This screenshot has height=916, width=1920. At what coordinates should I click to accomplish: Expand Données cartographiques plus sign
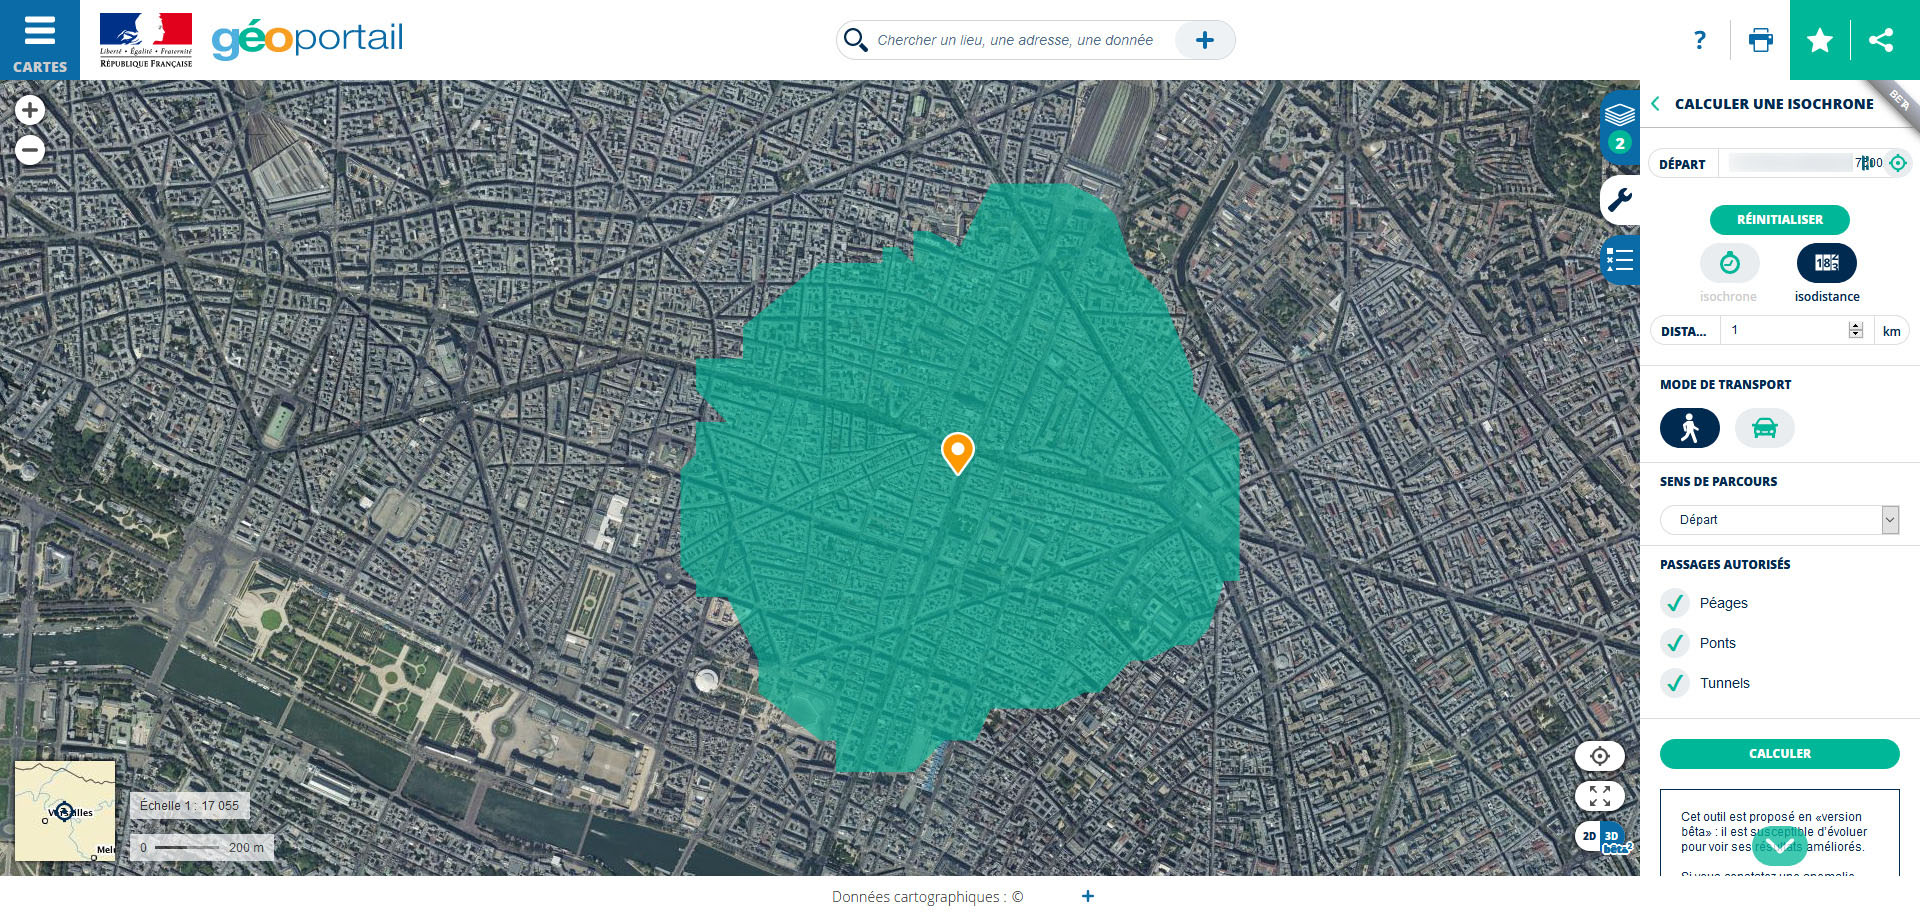click(1088, 896)
